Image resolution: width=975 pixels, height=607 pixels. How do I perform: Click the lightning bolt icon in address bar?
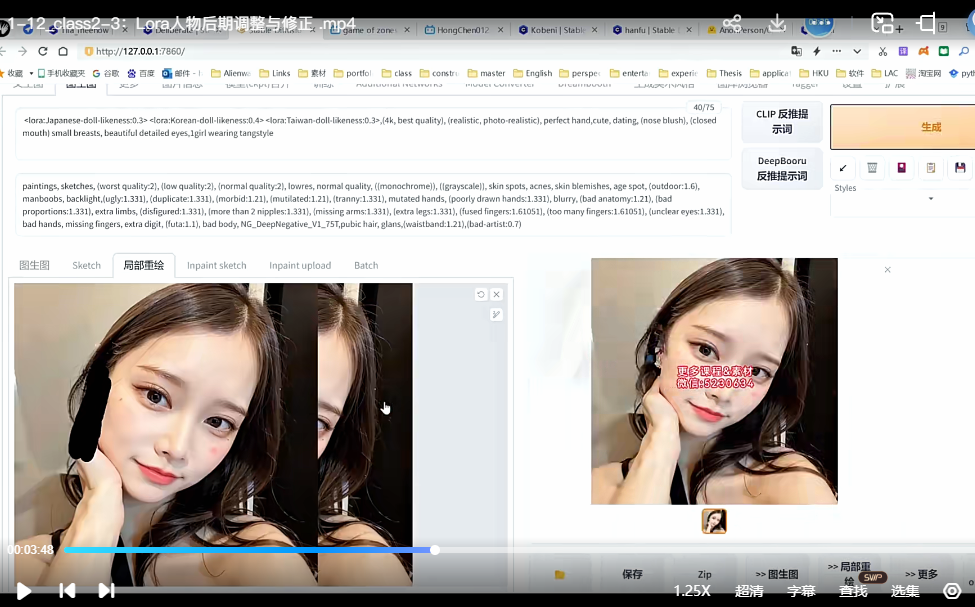coord(816,51)
